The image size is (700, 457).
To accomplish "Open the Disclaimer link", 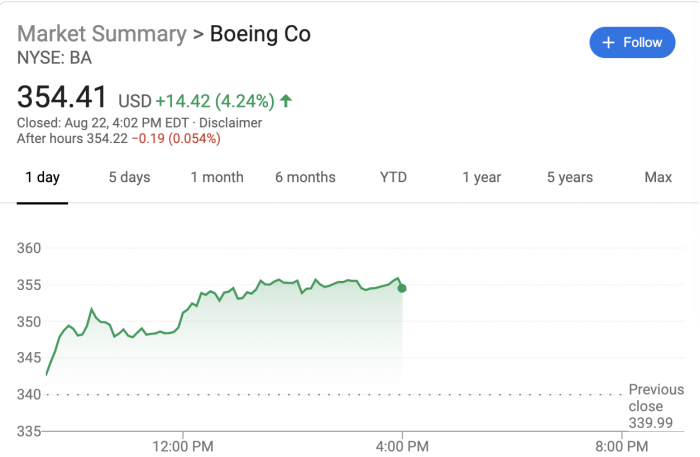I will [228, 123].
